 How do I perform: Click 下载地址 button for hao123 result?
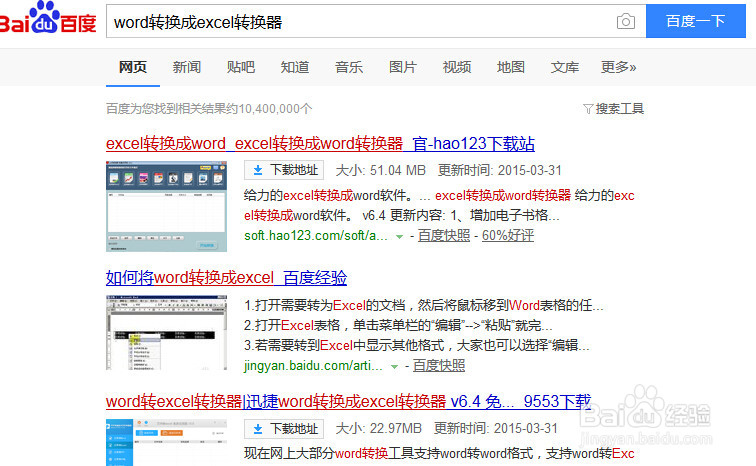(284, 170)
